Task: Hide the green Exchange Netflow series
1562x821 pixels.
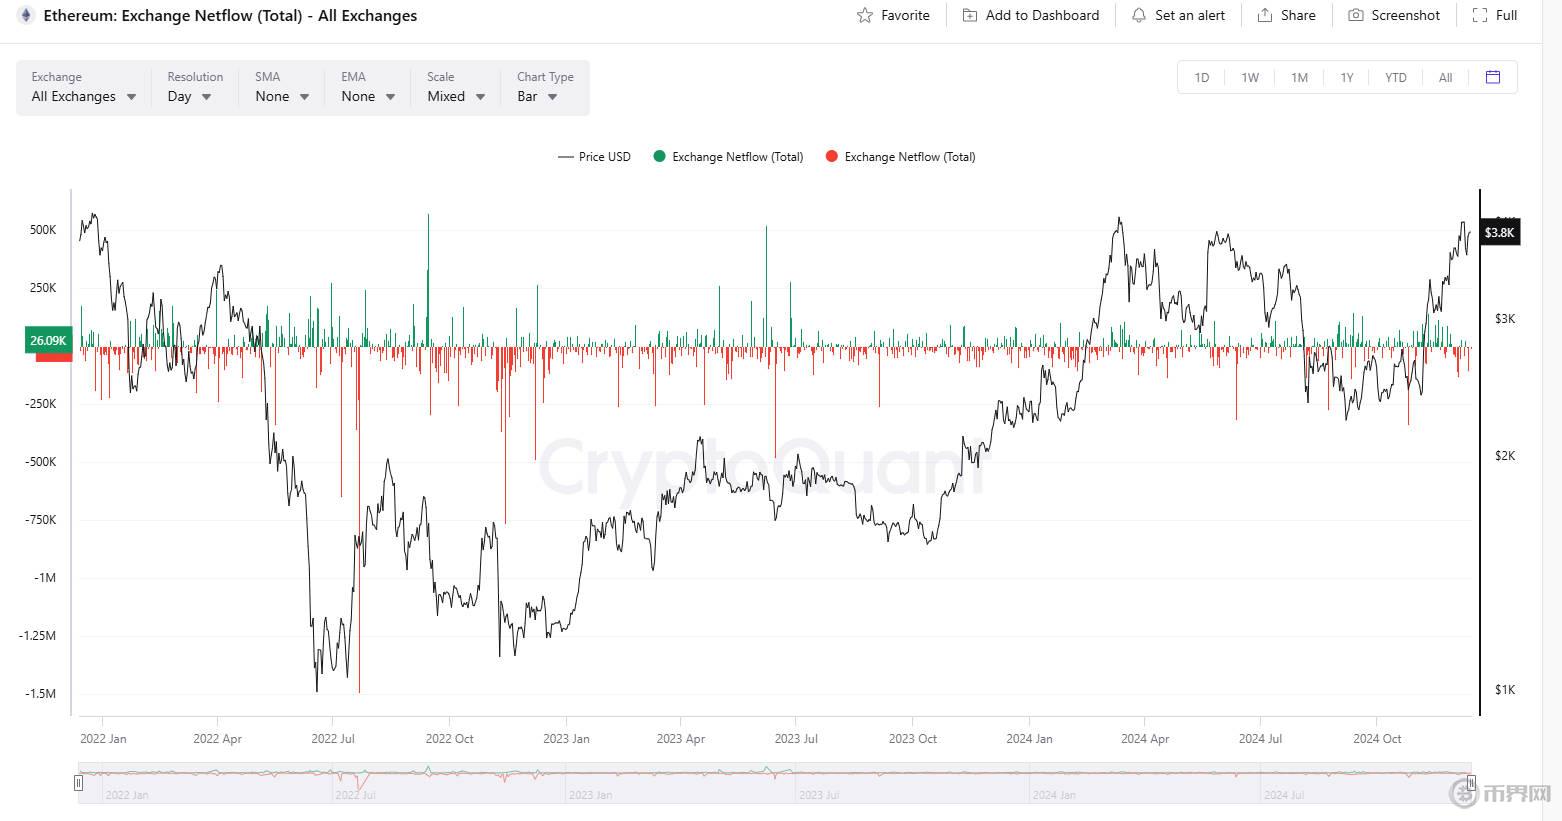Action: pos(728,157)
